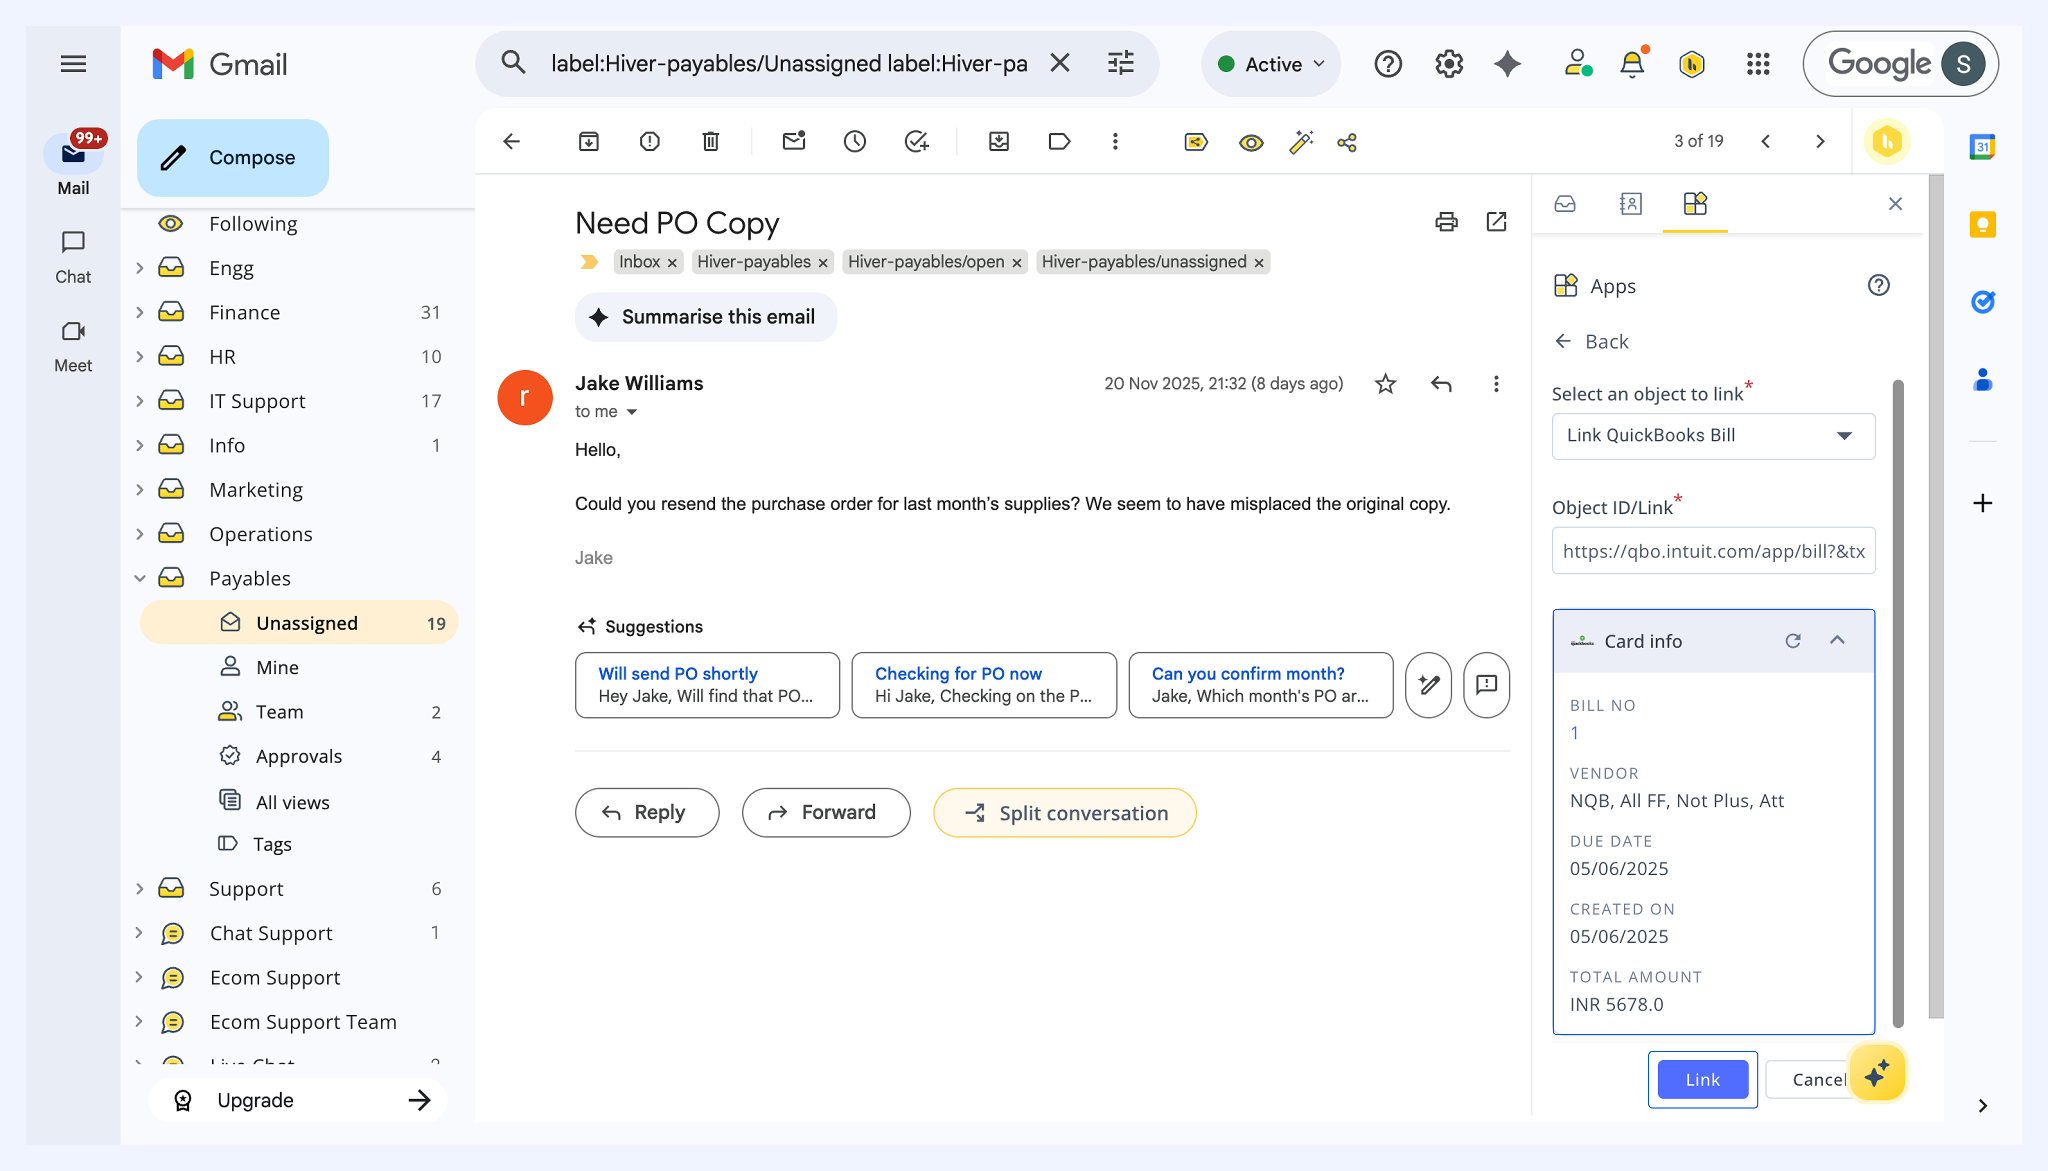Report spam using the exclamation icon
The image size is (2048, 1171).
(x=650, y=142)
